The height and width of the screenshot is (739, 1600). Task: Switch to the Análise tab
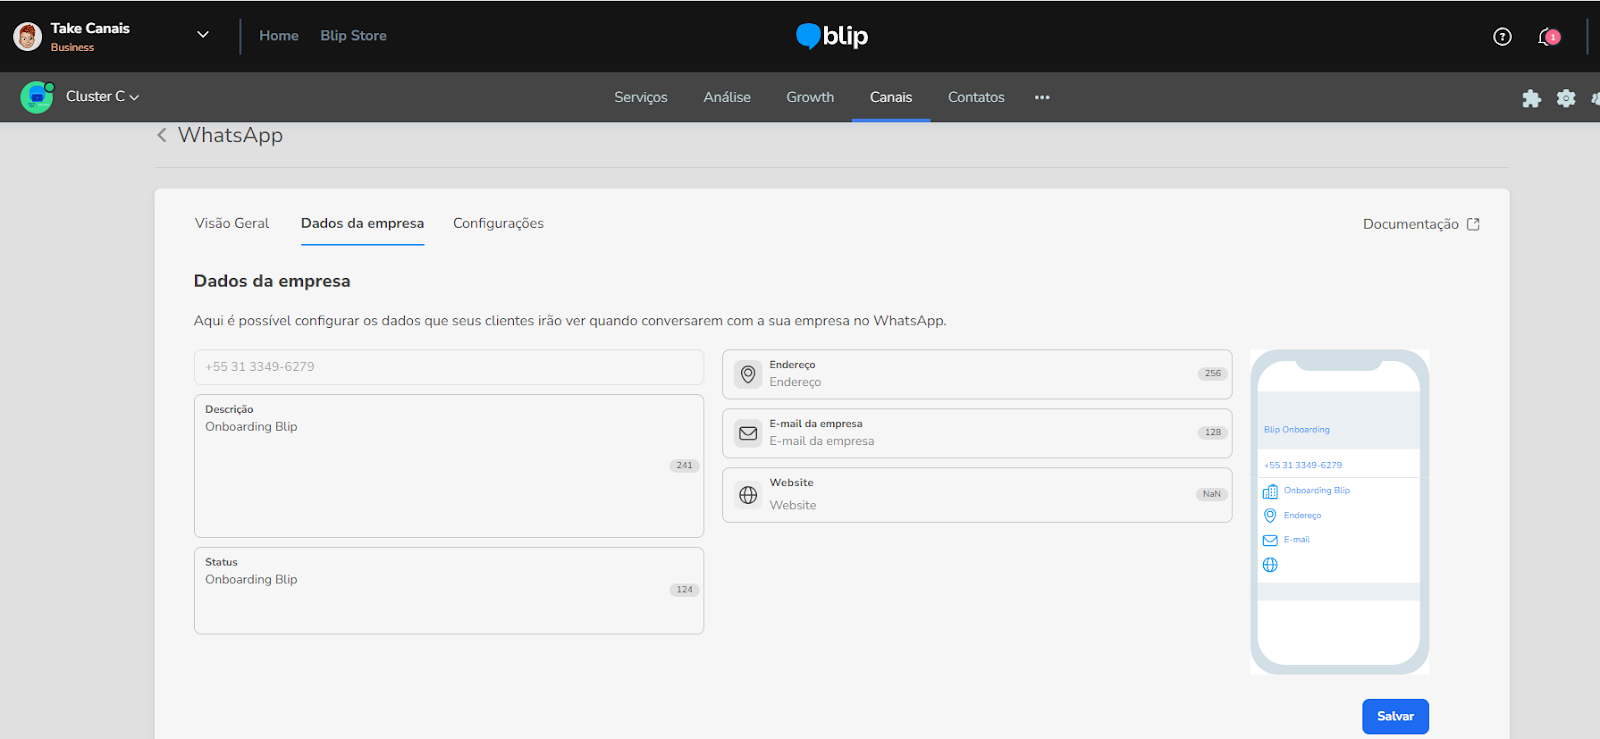coord(727,97)
